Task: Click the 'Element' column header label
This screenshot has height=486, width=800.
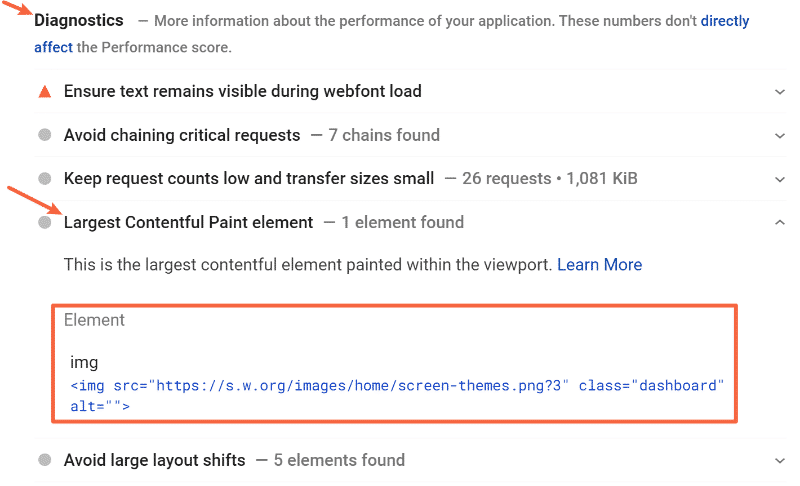Action: (94, 320)
